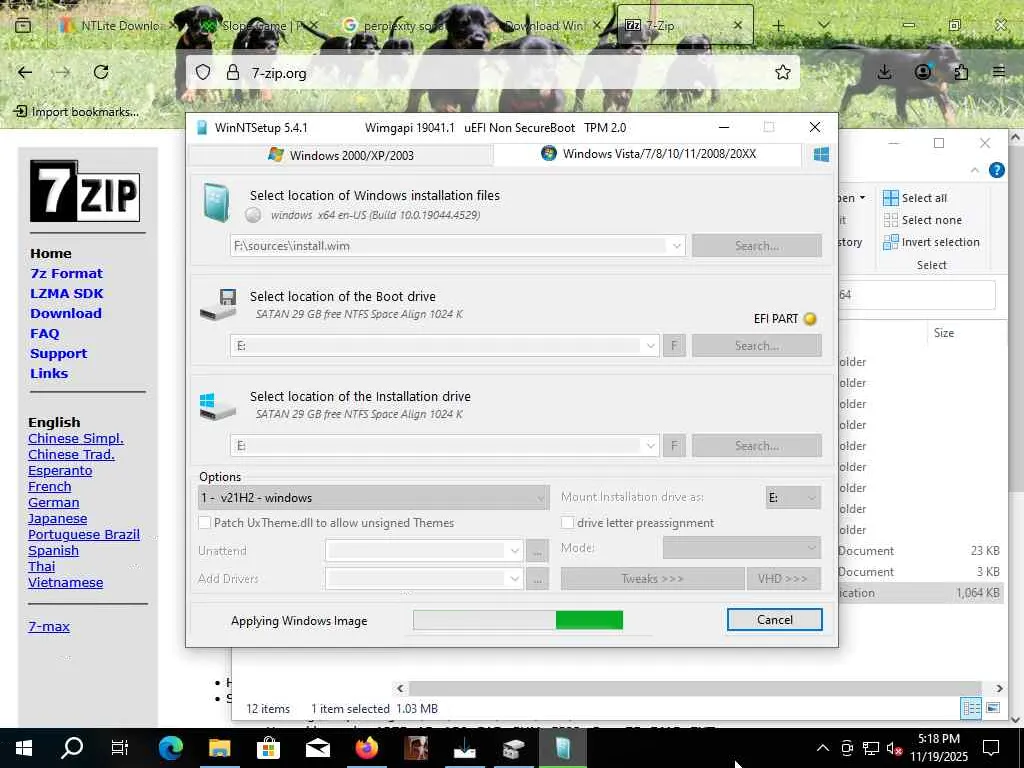Click the Windows flag icon in WinNTSetup tab bar
The image size is (1024, 768).
pos(821,154)
